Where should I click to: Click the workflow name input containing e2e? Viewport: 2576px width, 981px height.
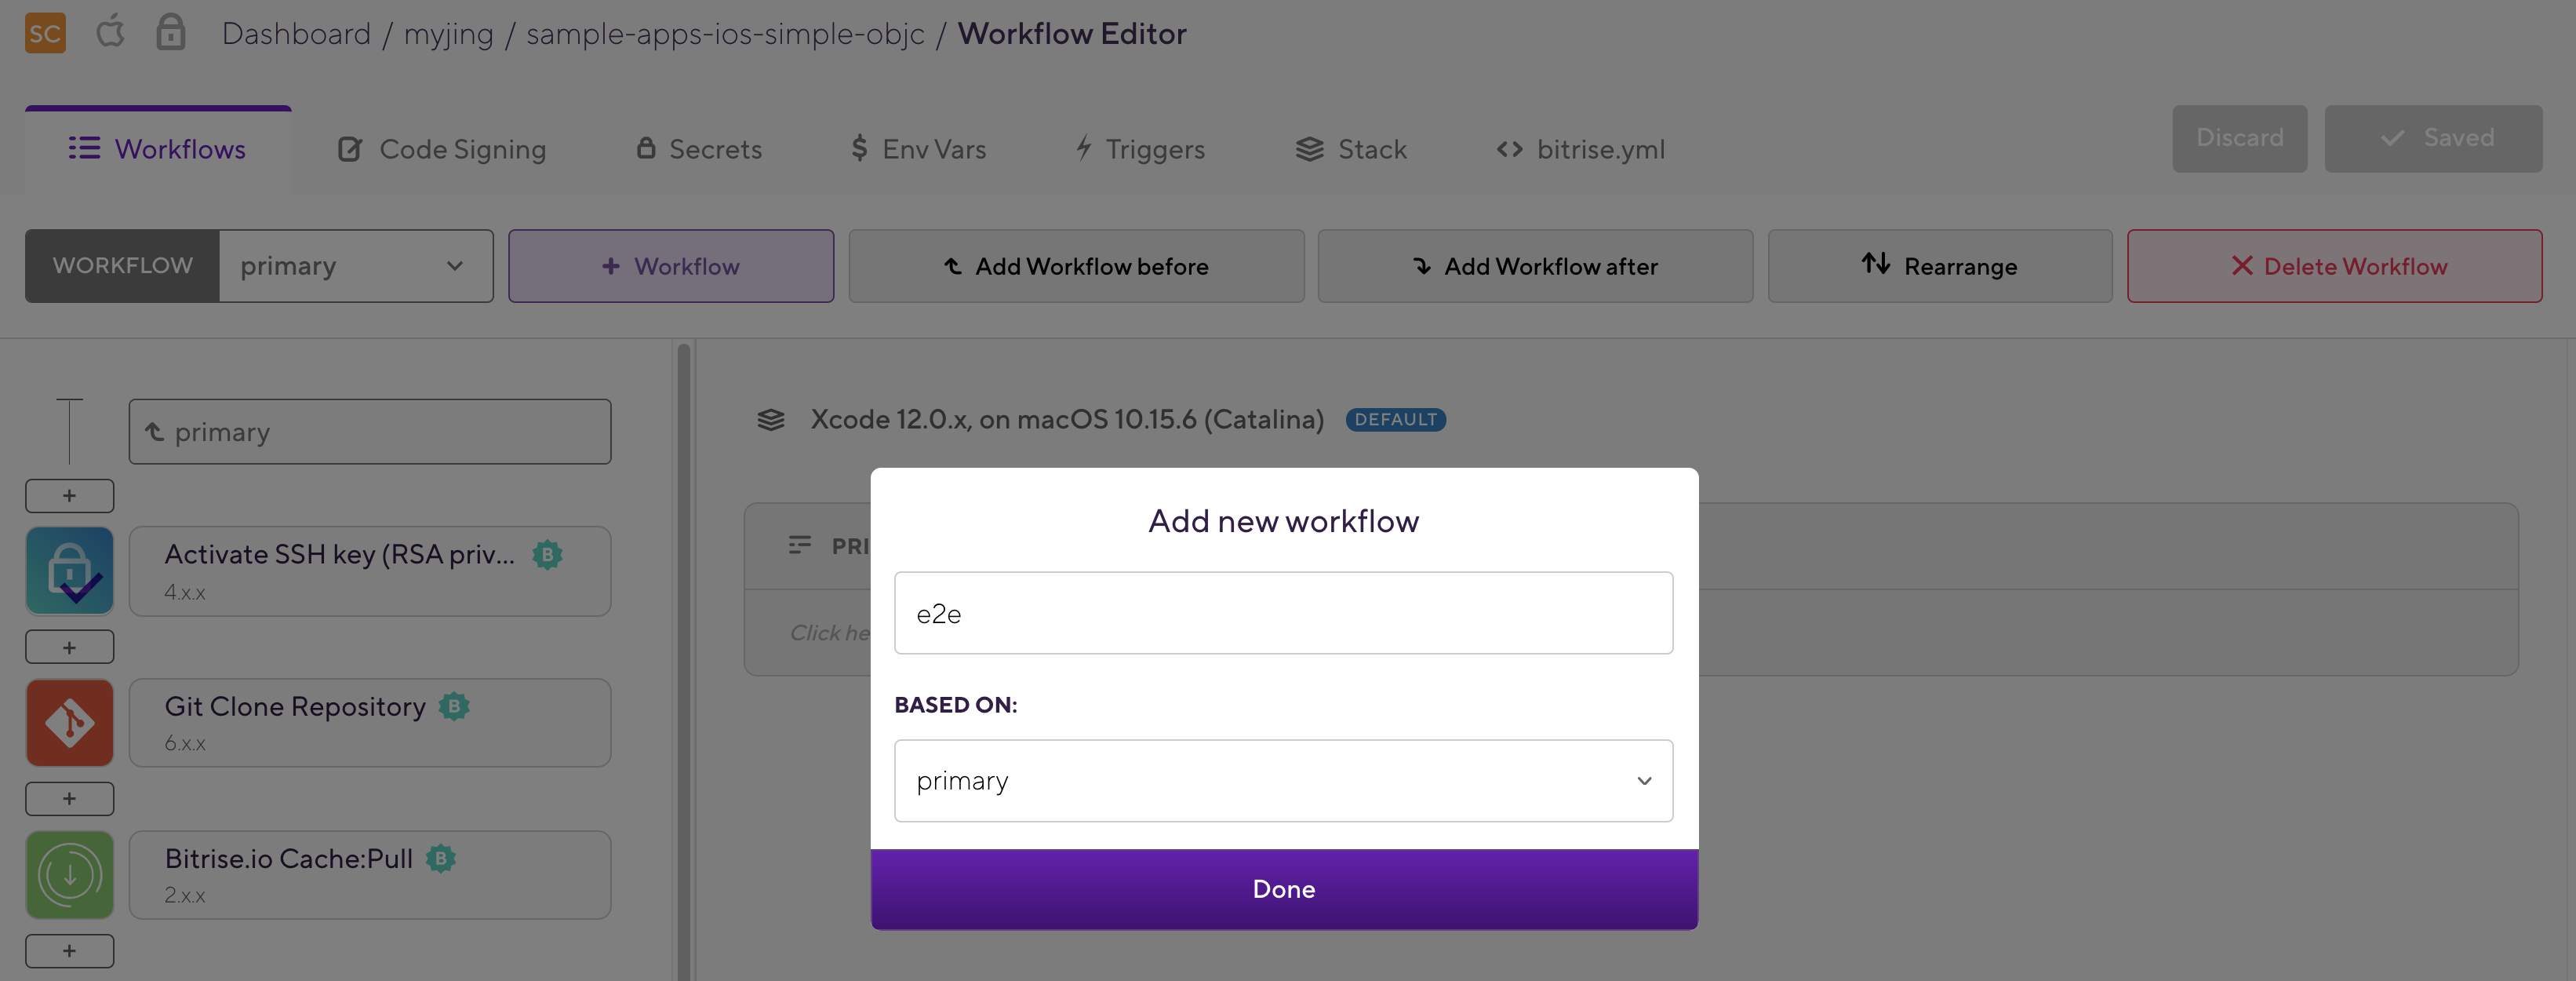click(1283, 613)
